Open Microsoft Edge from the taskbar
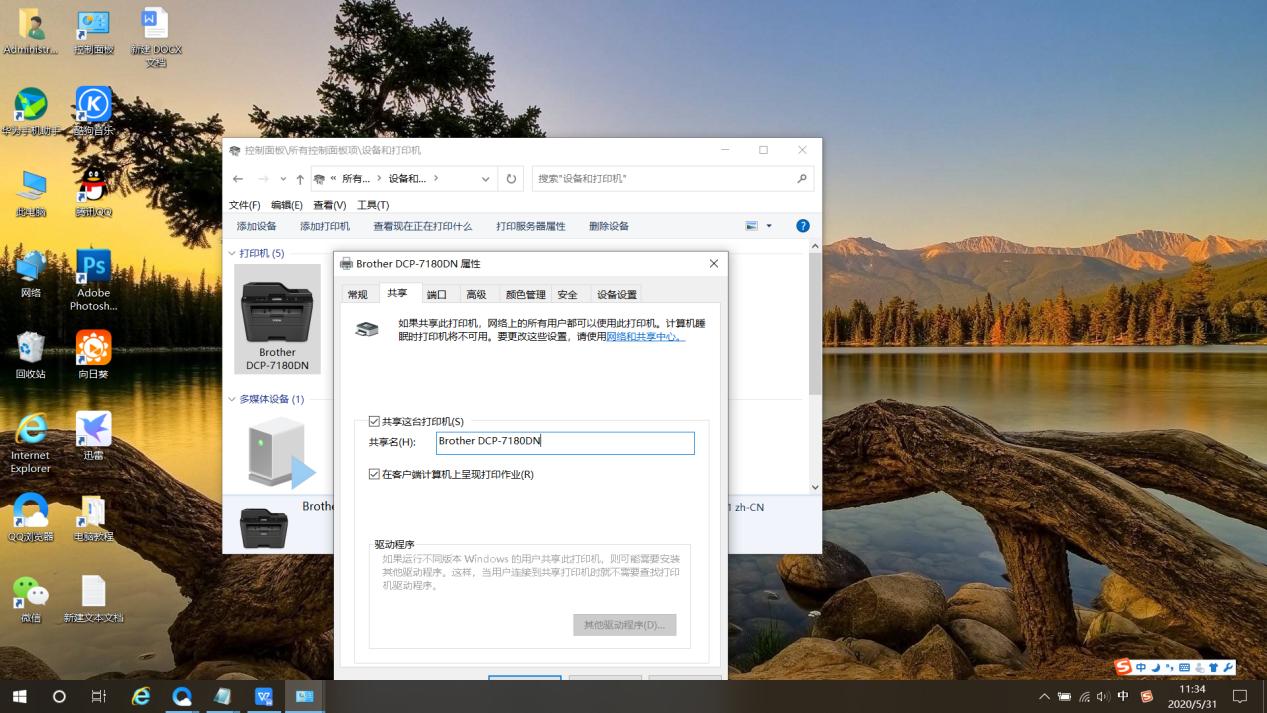This screenshot has height=713, width=1267. pyautogui.click(x=140, y=696)
